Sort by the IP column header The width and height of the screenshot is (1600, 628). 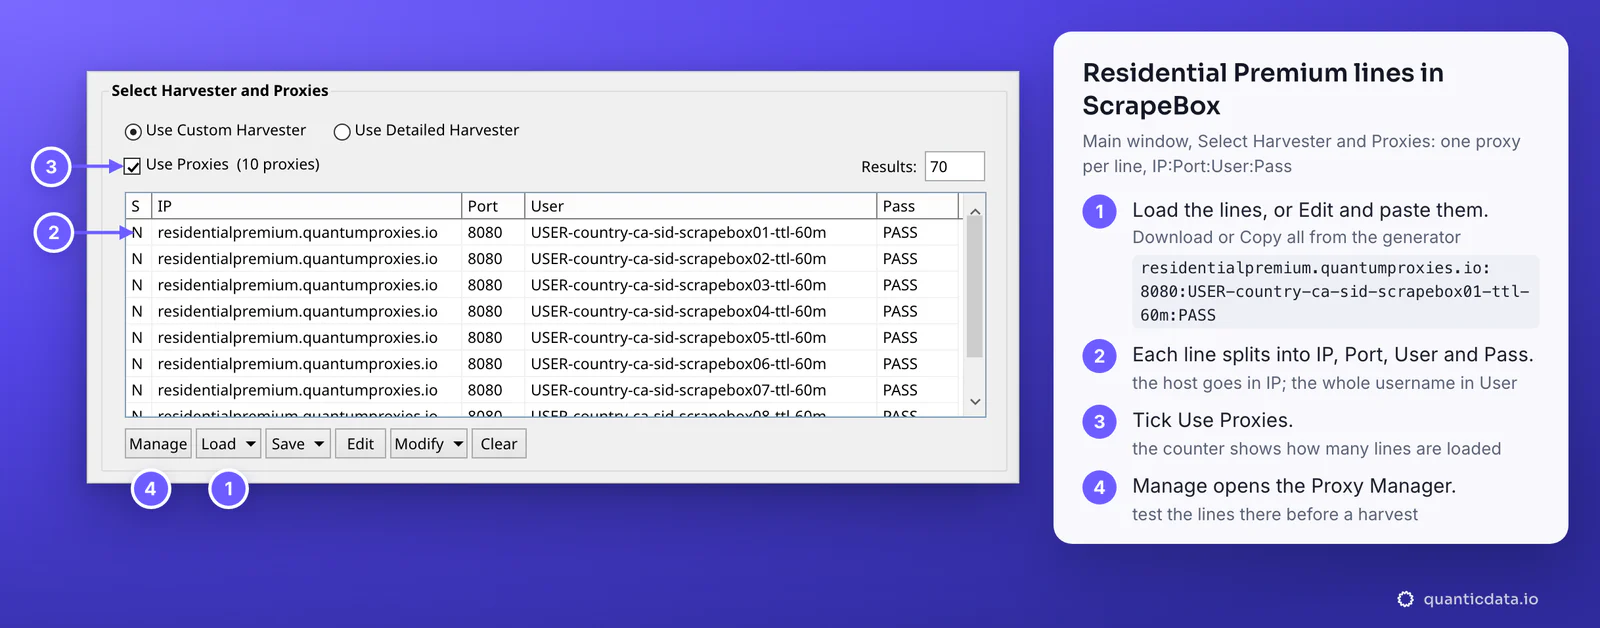[x=306, y=206]
